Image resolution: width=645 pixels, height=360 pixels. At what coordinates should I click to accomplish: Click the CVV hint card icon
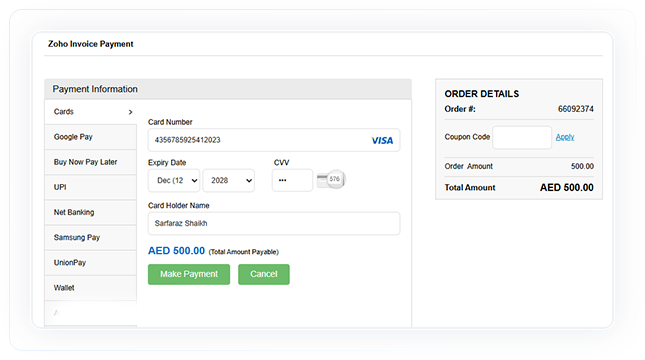click(331, 179)
